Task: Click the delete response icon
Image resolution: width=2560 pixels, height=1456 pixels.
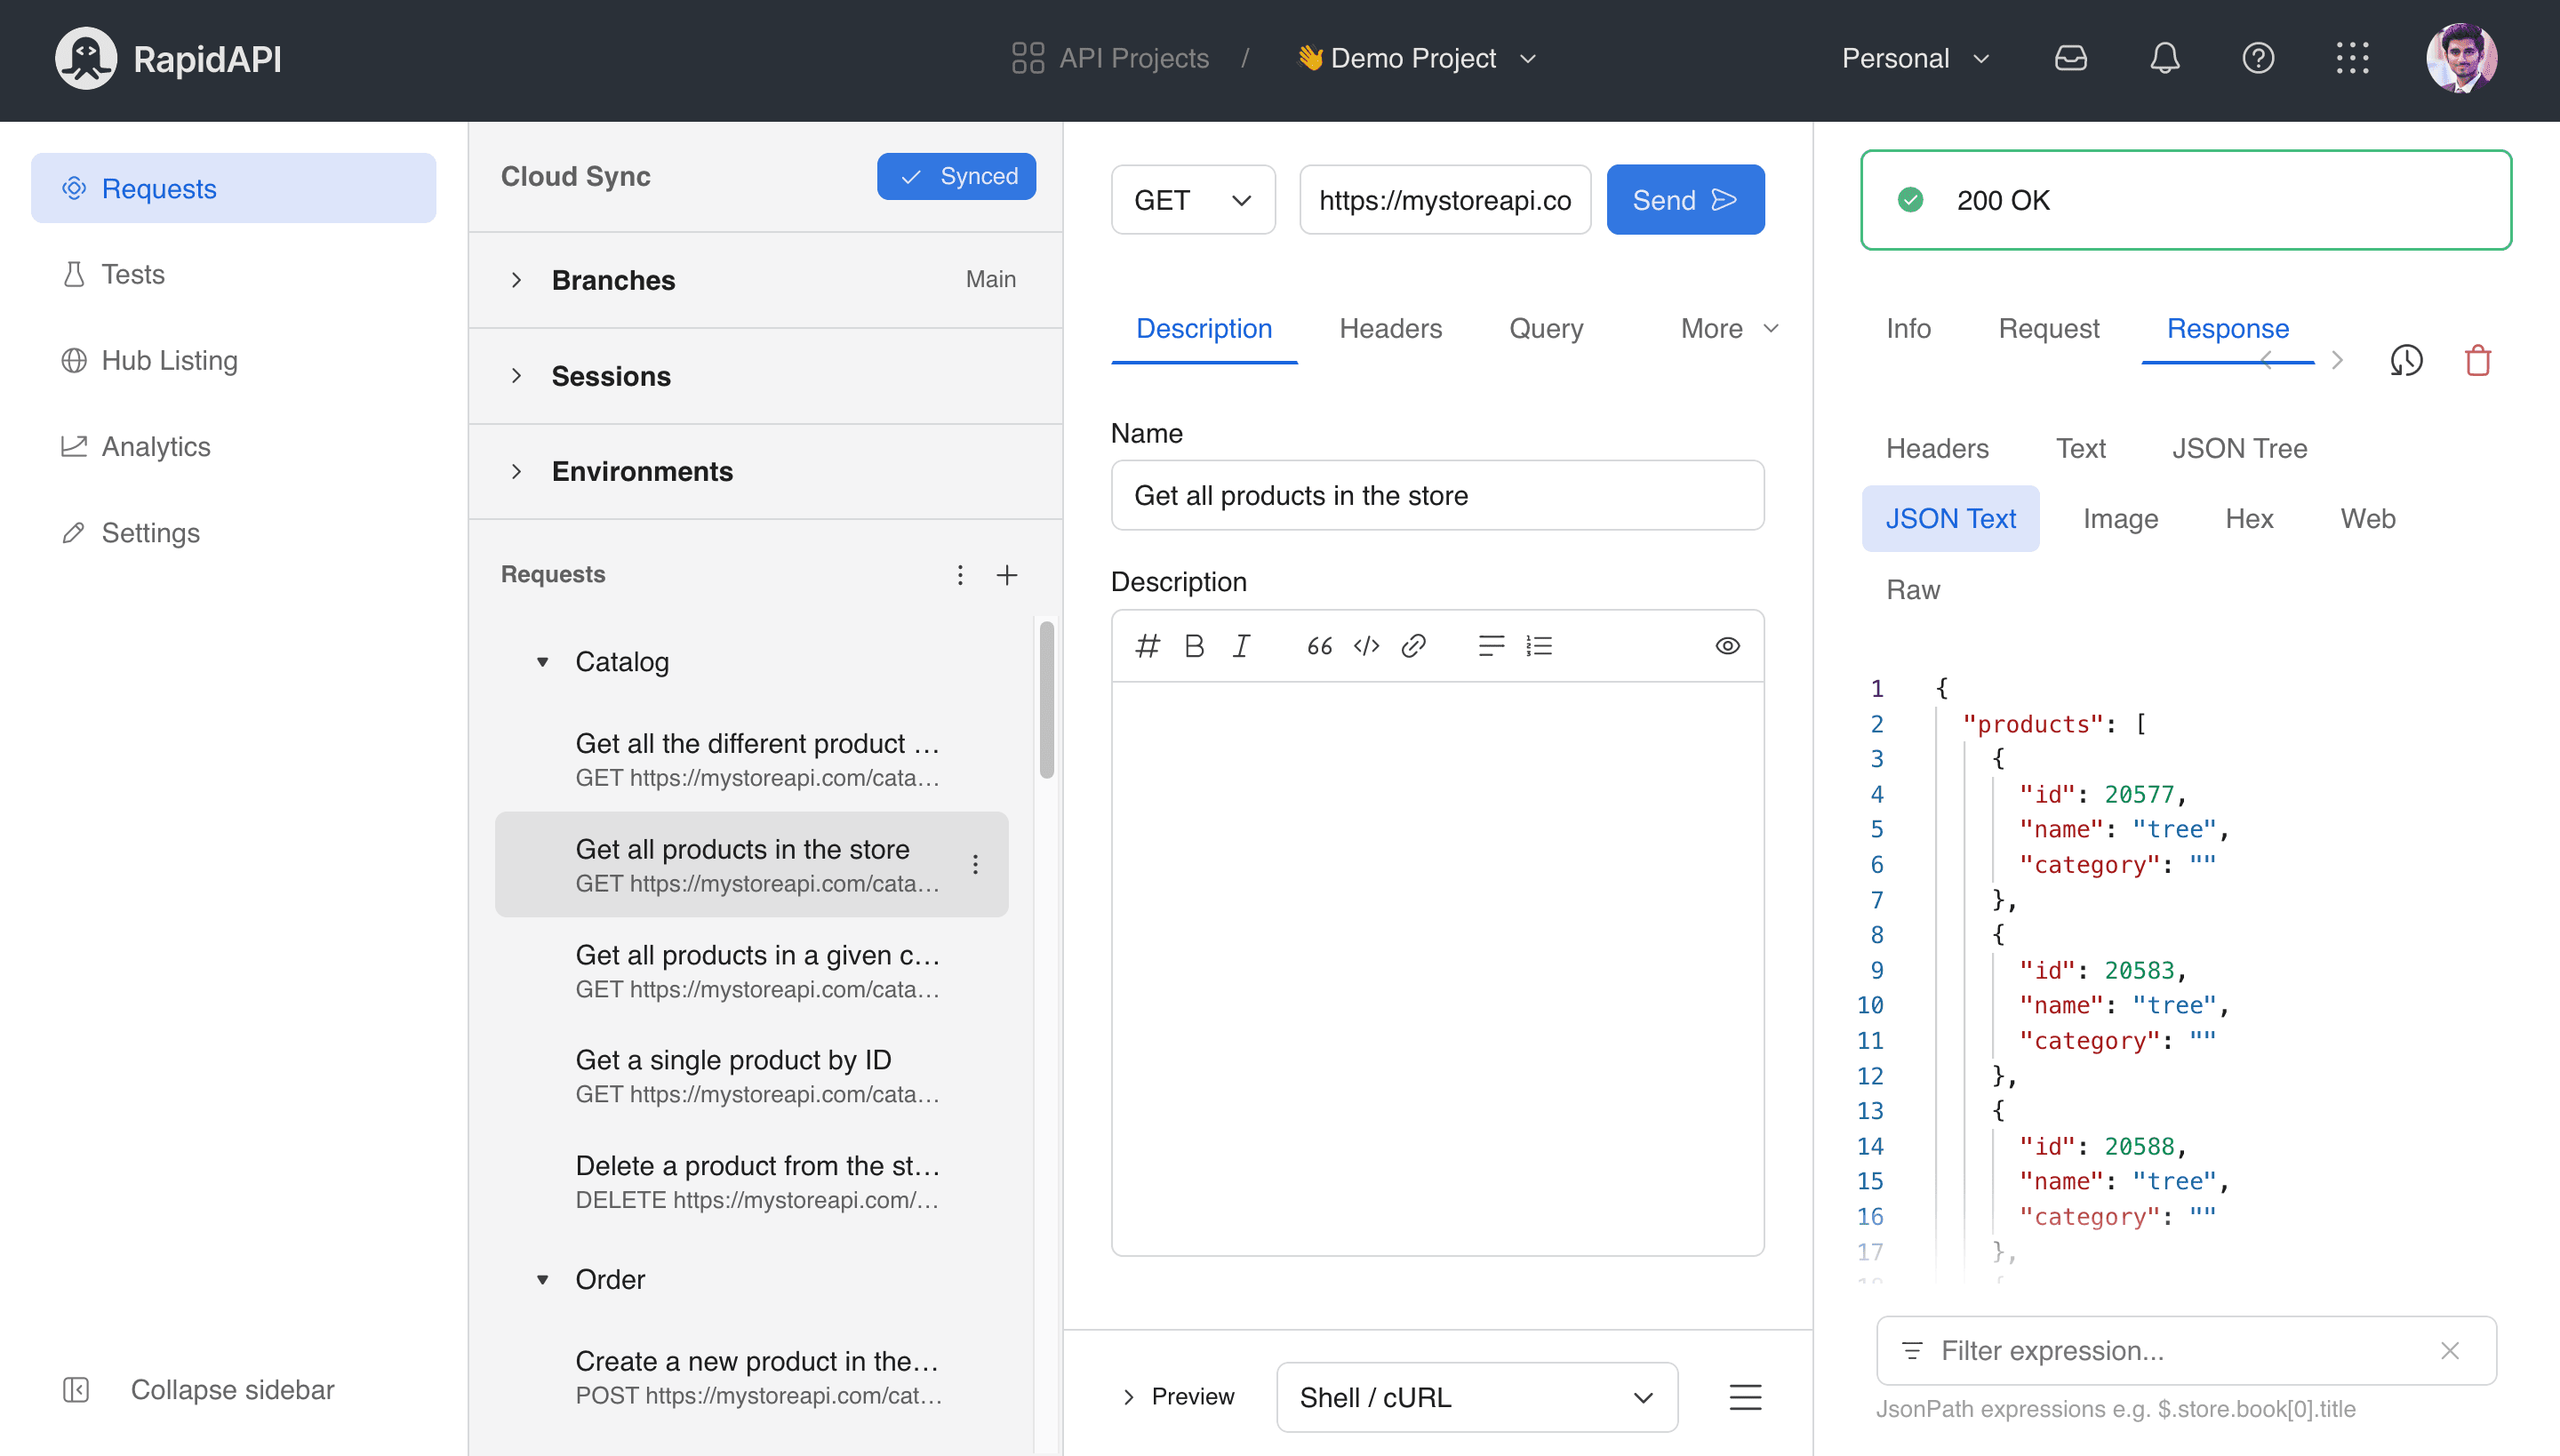Action: [x=2479, y=361]
